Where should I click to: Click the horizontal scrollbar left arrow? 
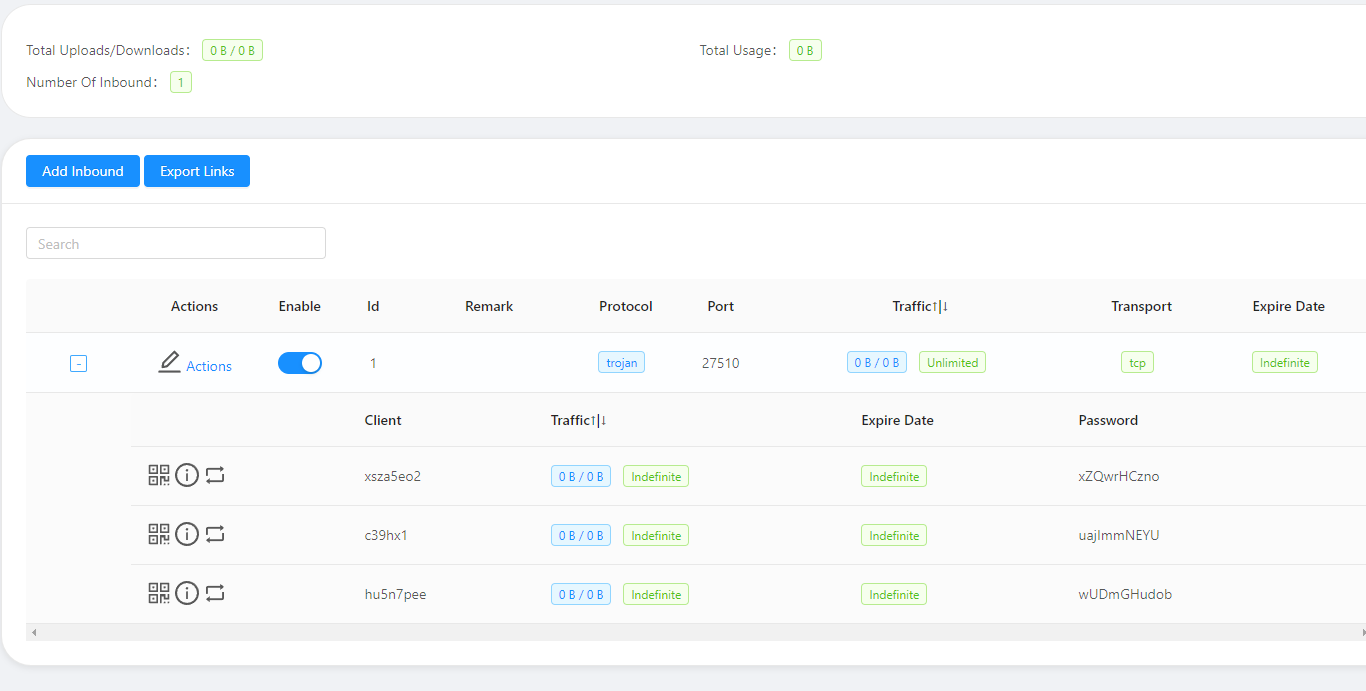point(33,632)
